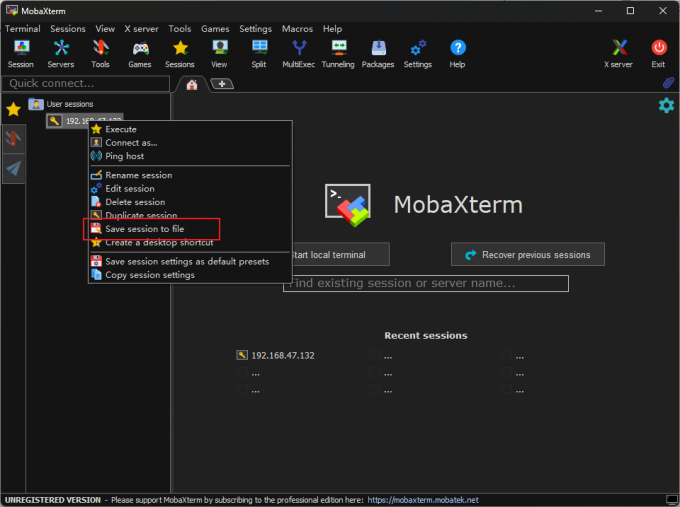Open the X server menu
This screenshot has height=507, width=680.
click(x=141, y=29)
